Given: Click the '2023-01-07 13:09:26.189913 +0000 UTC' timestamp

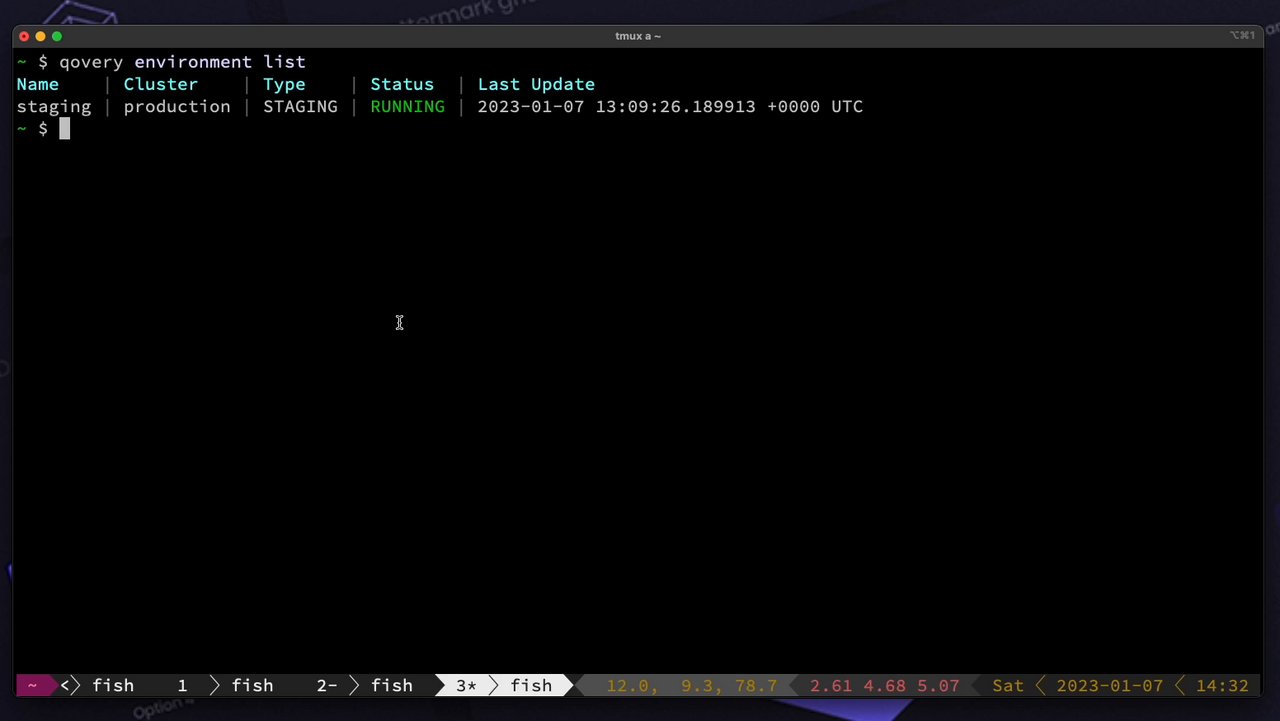Looking at the screenshot, I should point(670,107).
